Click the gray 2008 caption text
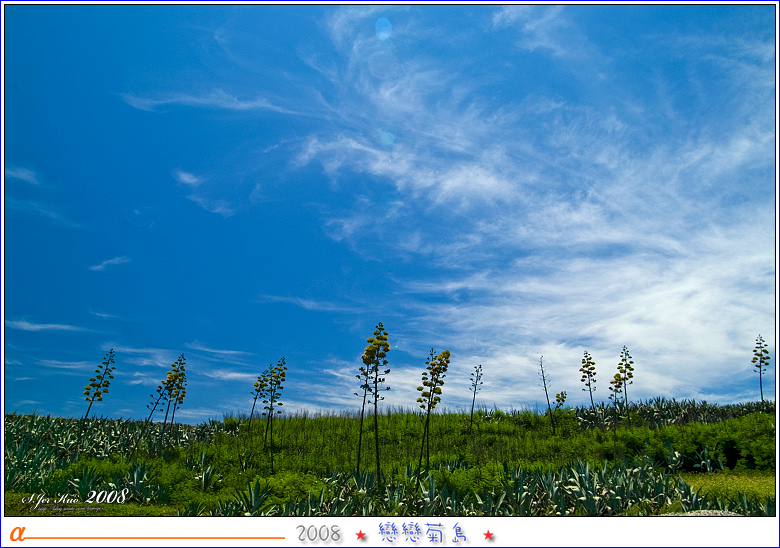The width and height of the screenshot is (780, 548). 318,534
